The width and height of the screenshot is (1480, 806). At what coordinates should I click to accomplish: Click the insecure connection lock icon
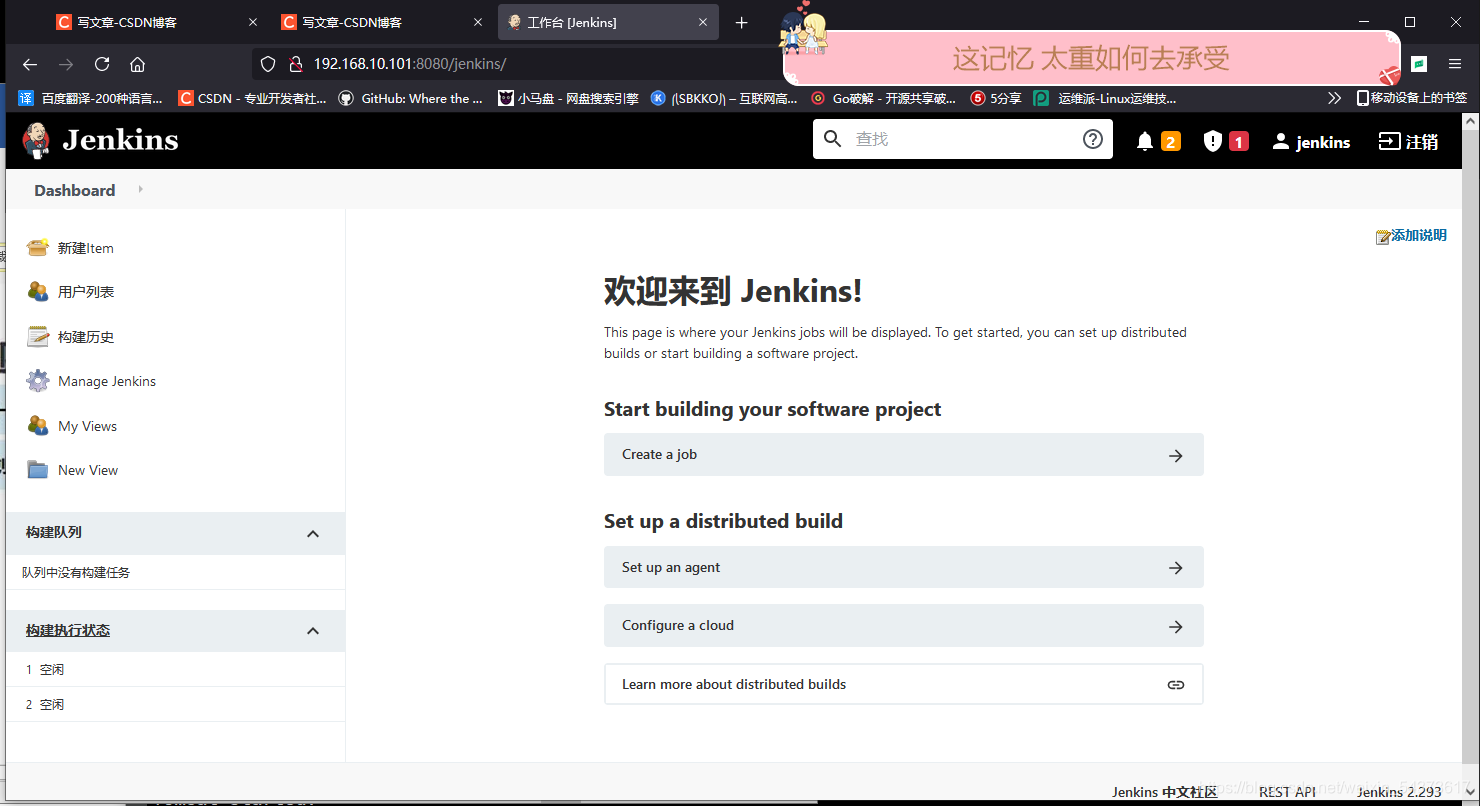click(x=295, y=64)
